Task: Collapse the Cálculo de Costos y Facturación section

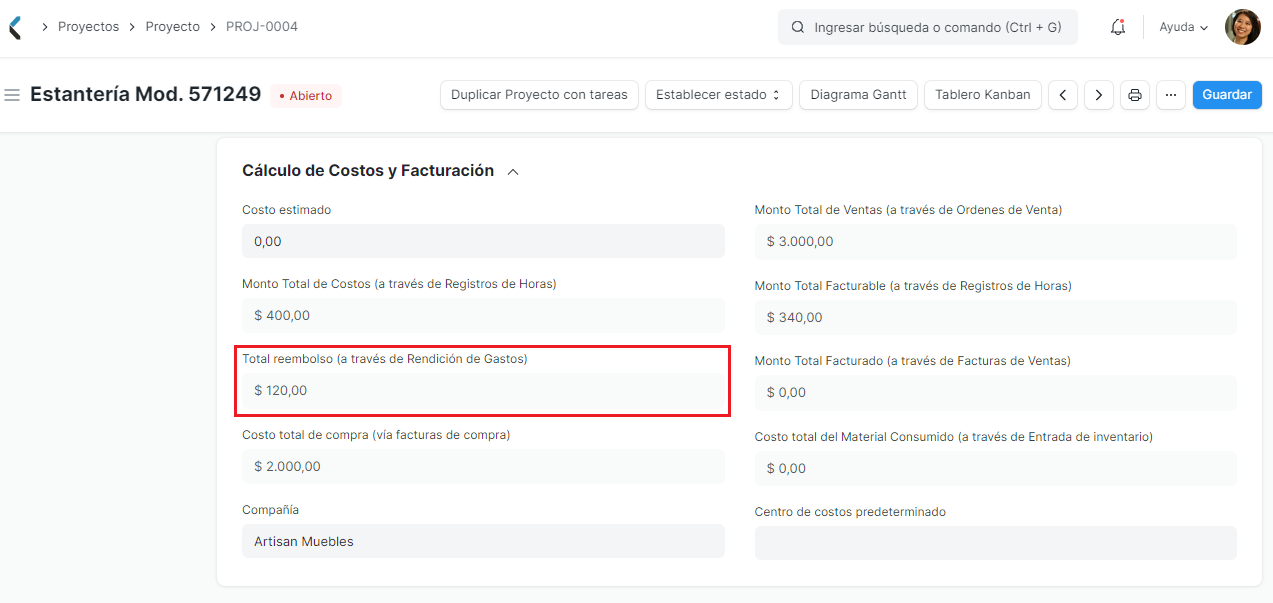Action: point(513,171)
